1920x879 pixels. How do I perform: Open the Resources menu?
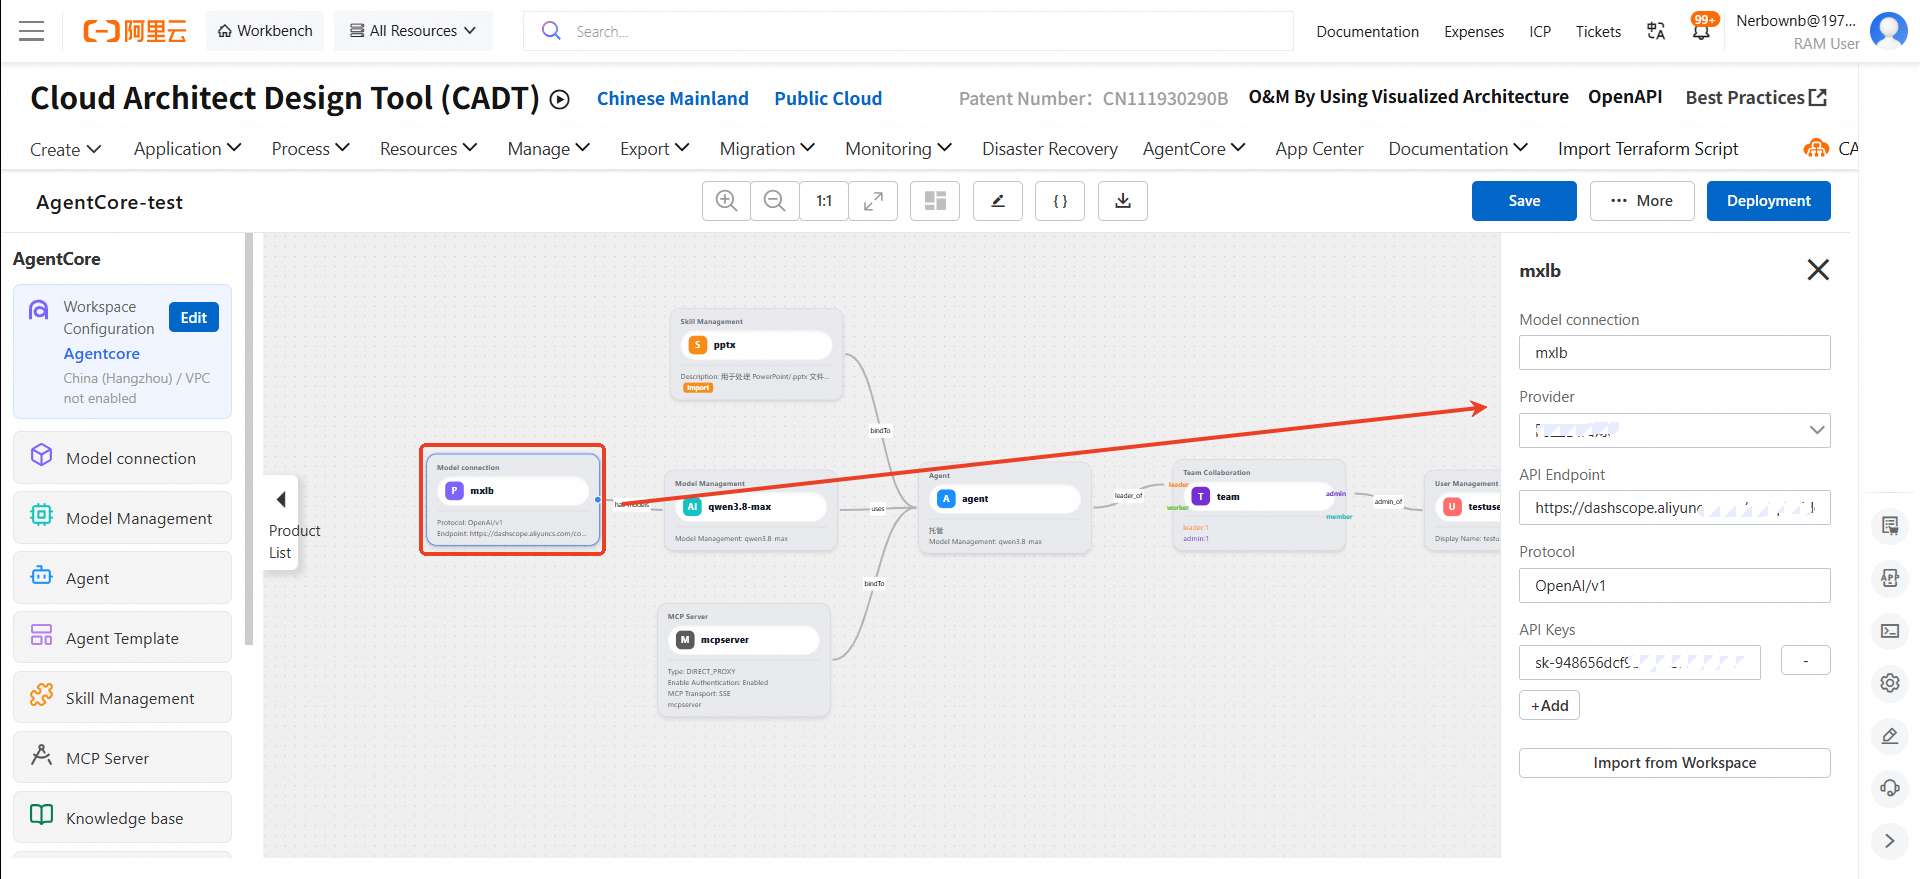click(x=429, y=149)
